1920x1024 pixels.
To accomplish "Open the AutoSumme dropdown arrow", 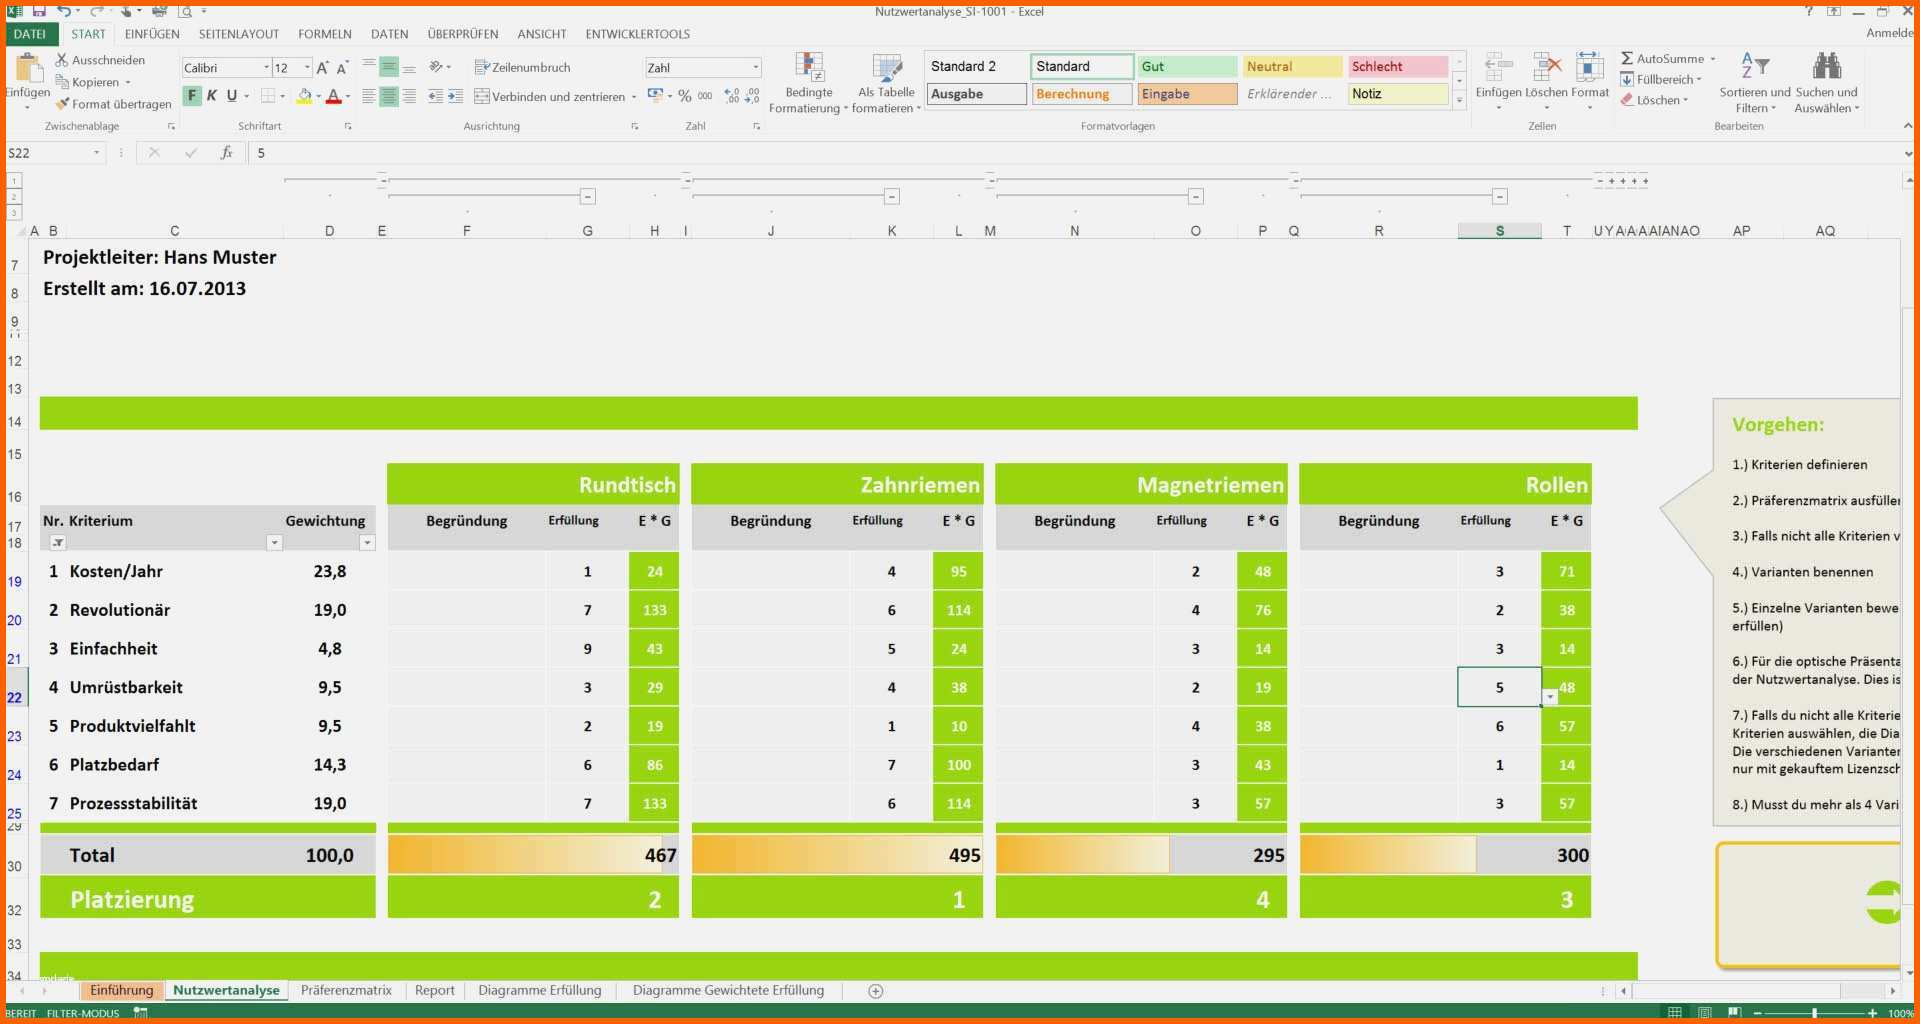I will (x=1713, y=59).
